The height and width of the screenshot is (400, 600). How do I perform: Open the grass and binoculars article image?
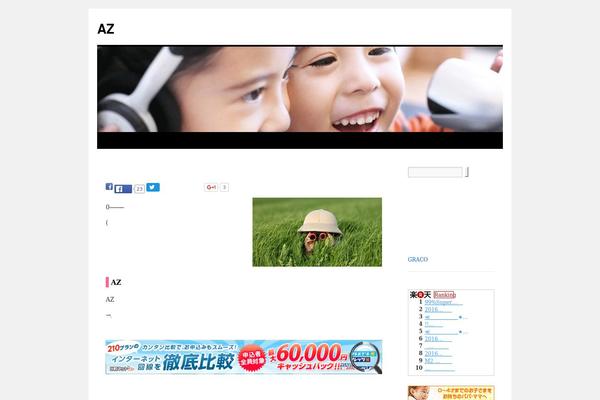(317, 232)
